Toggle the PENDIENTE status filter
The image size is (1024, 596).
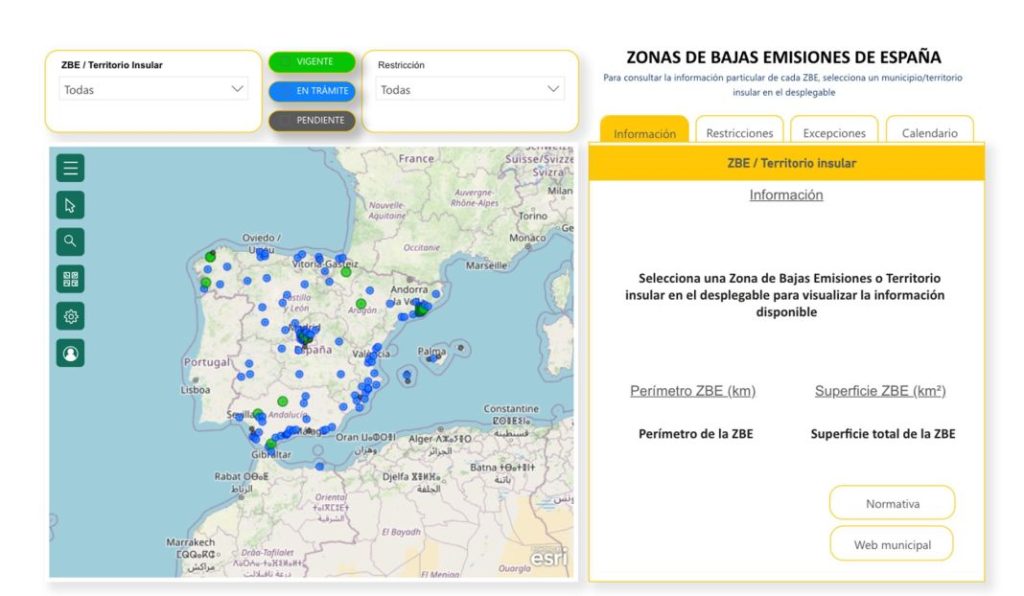click(x=315, y=120)
